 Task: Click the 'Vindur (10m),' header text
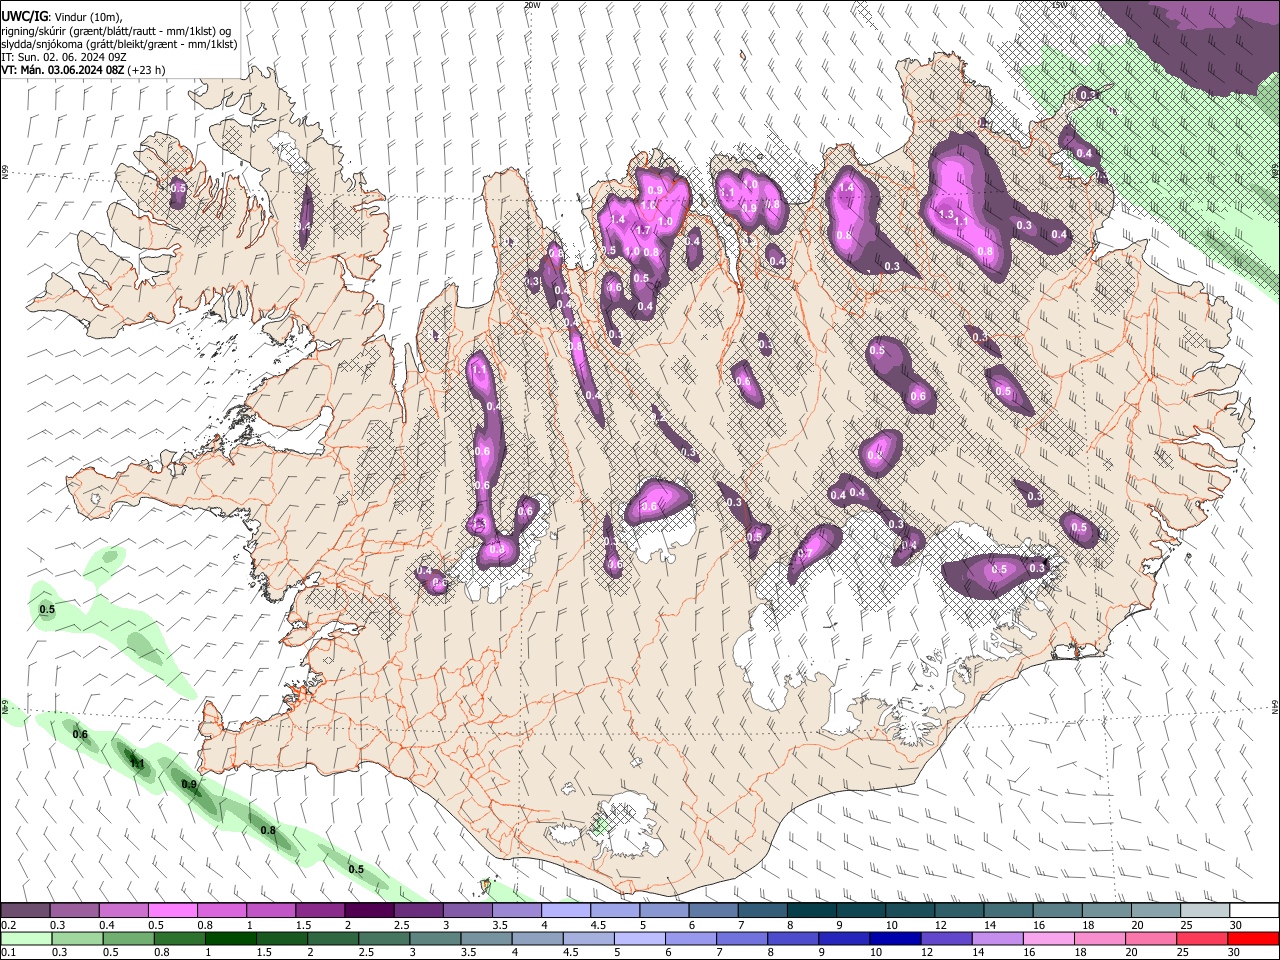click(x=87, y=17)
